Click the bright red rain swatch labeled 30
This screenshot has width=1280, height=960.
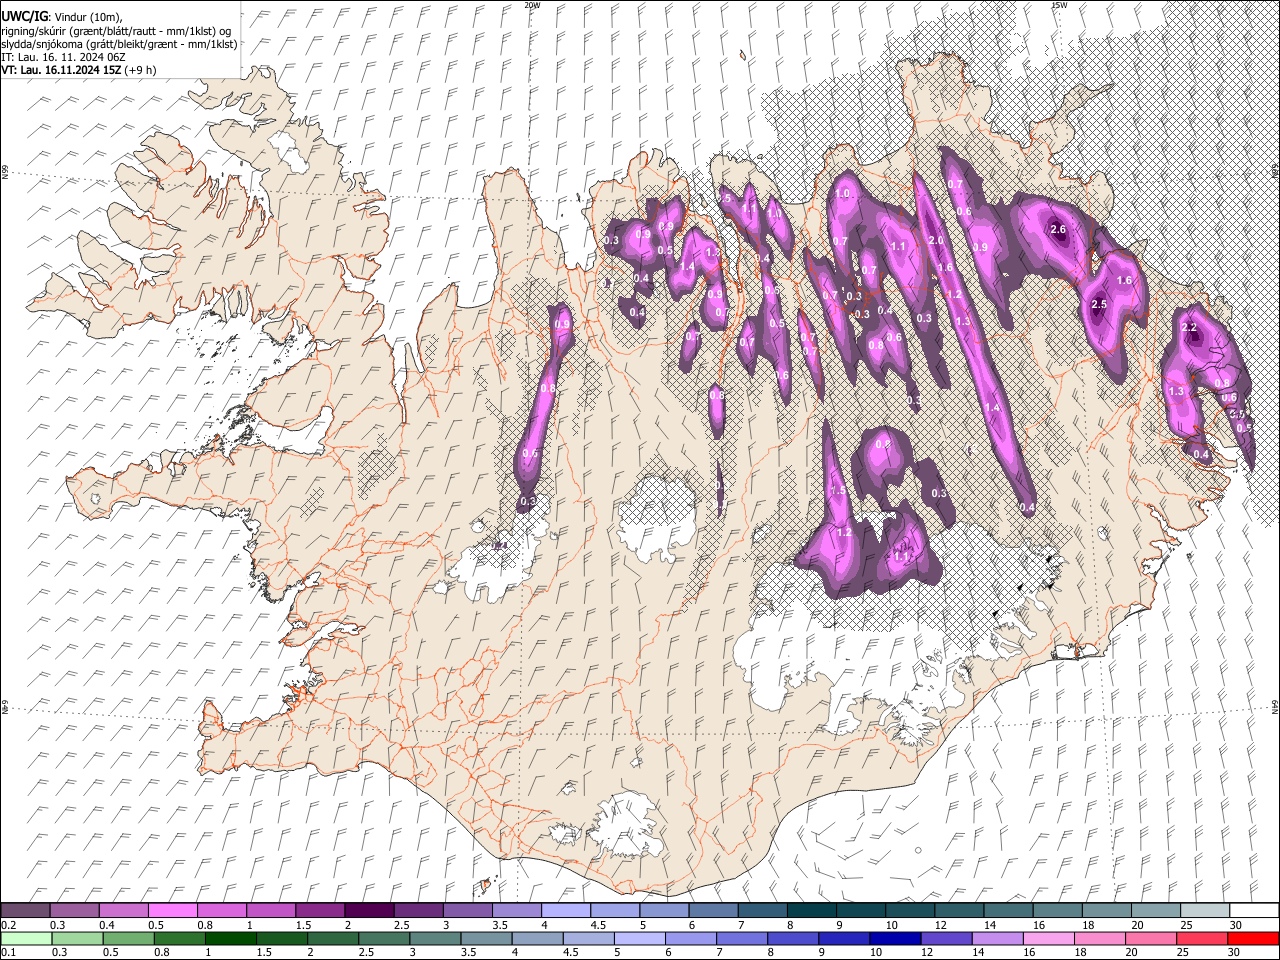[x=1253, y=938]
